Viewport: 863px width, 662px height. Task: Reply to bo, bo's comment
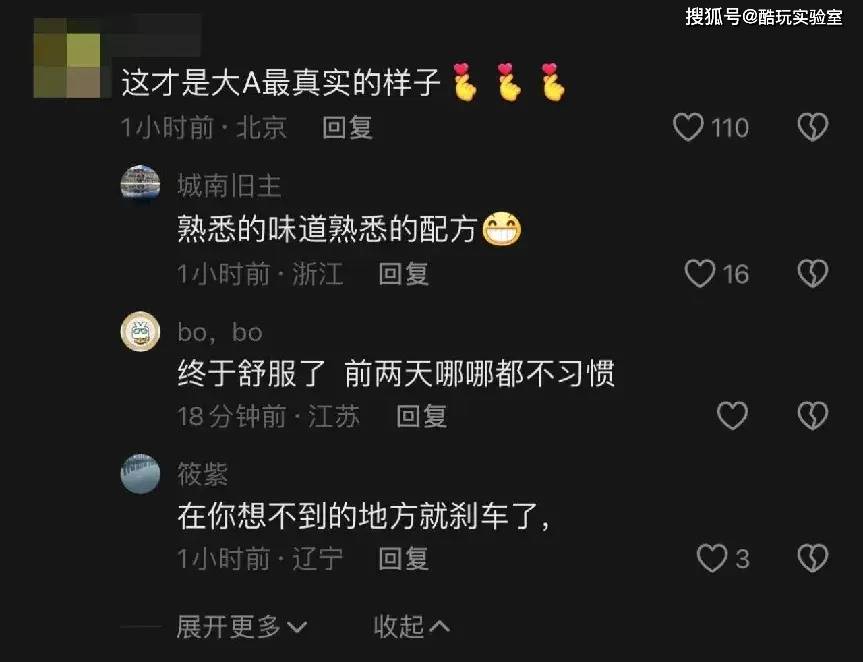(421, 416)
